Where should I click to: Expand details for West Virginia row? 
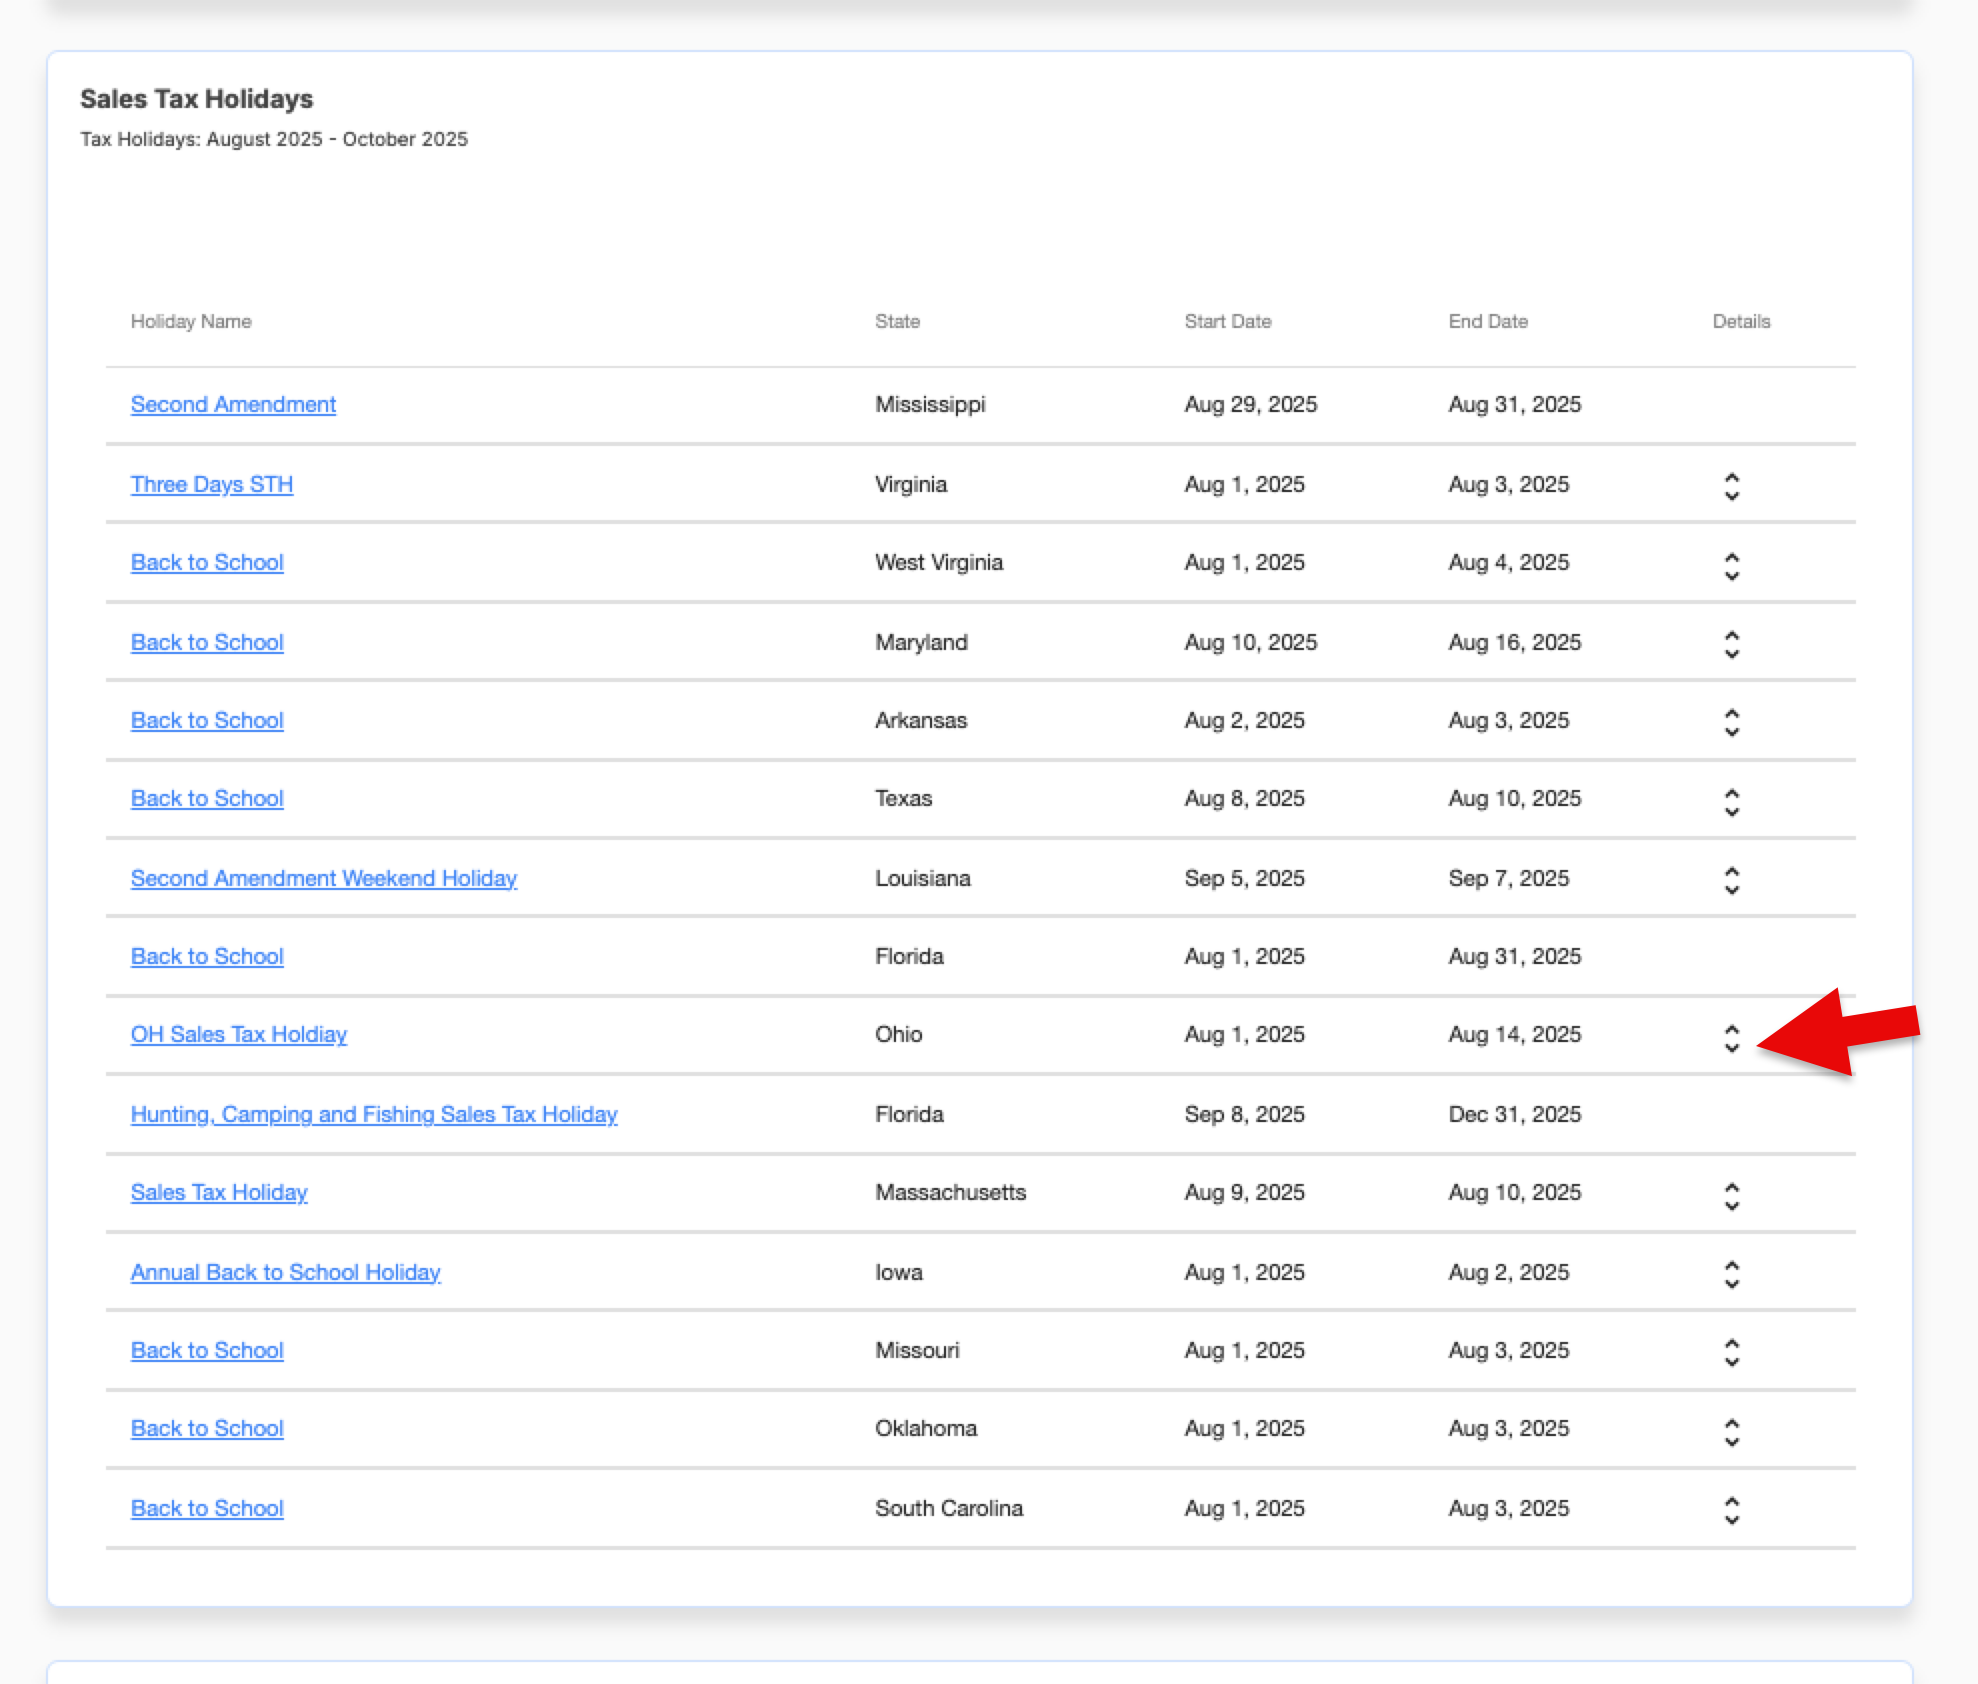(x=1731, y=565)
